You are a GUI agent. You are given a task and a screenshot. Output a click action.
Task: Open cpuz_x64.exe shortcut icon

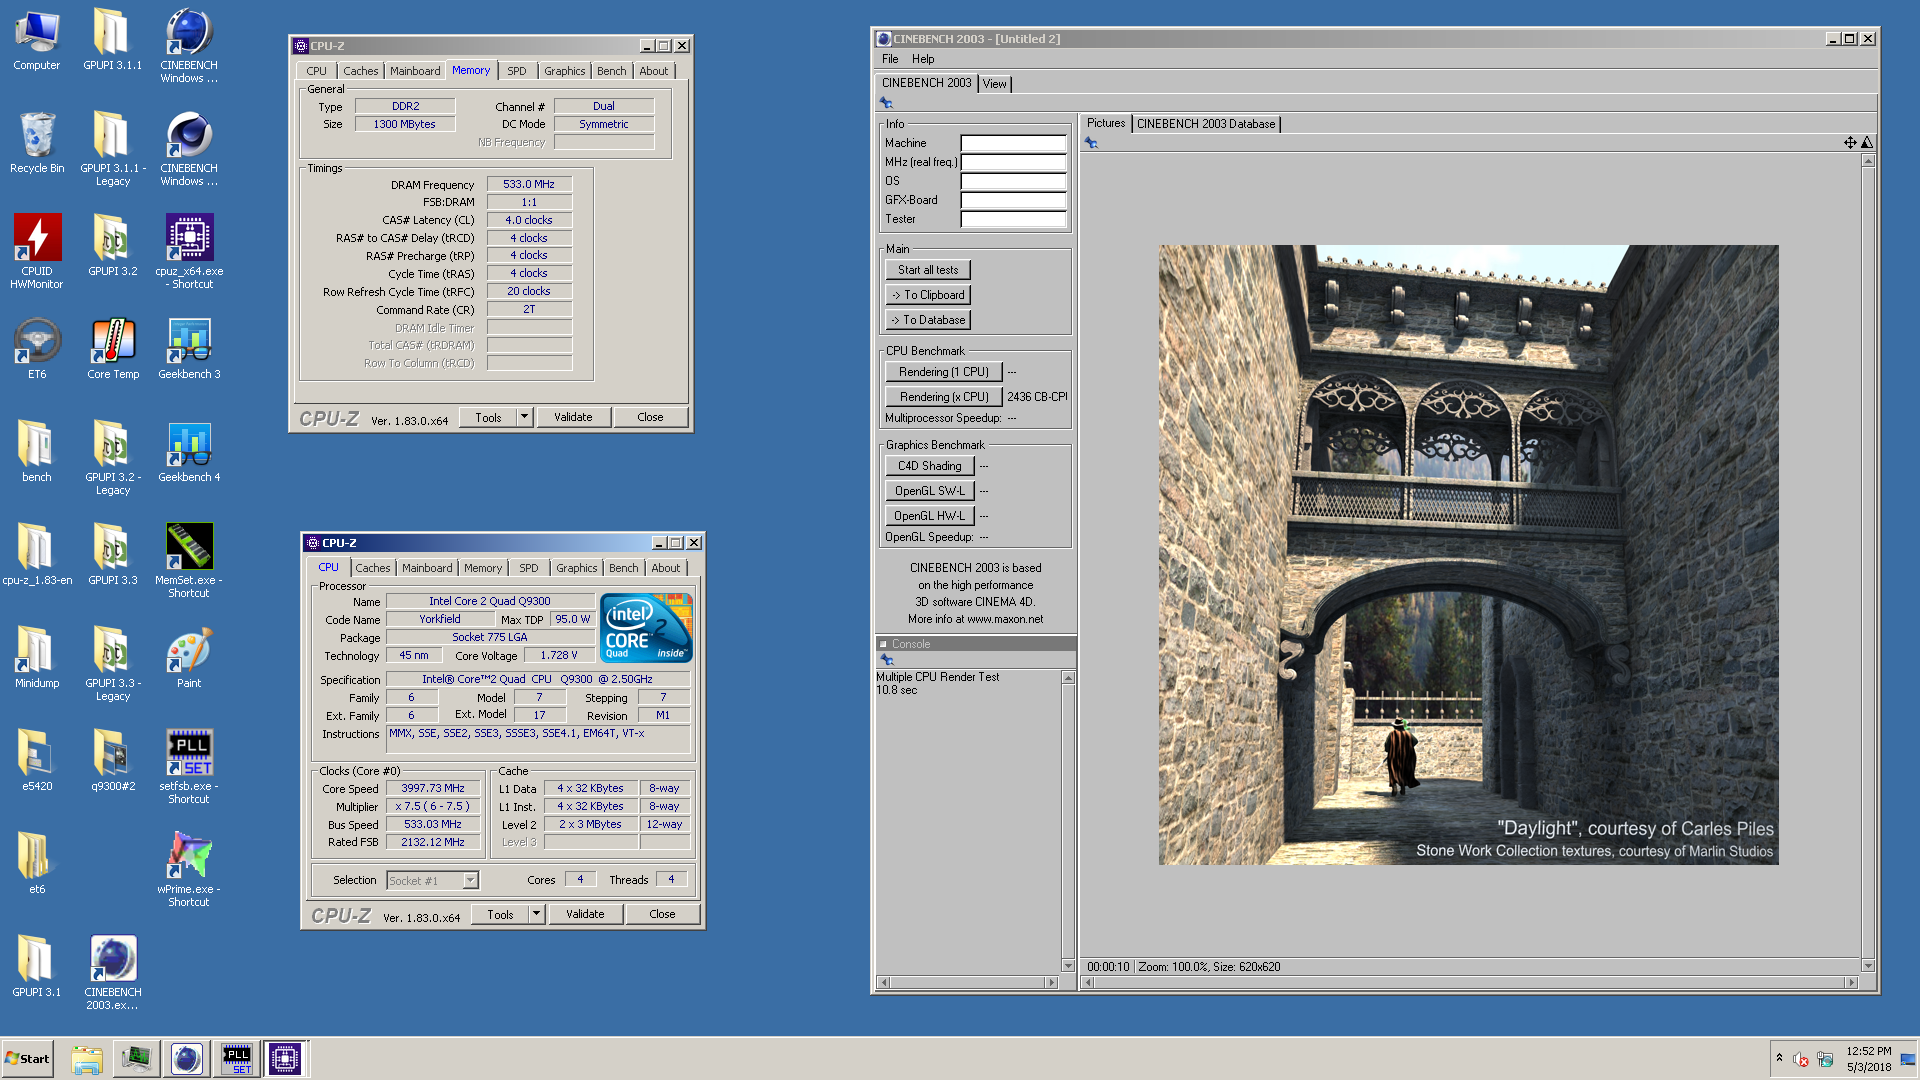tap(189, 252)
